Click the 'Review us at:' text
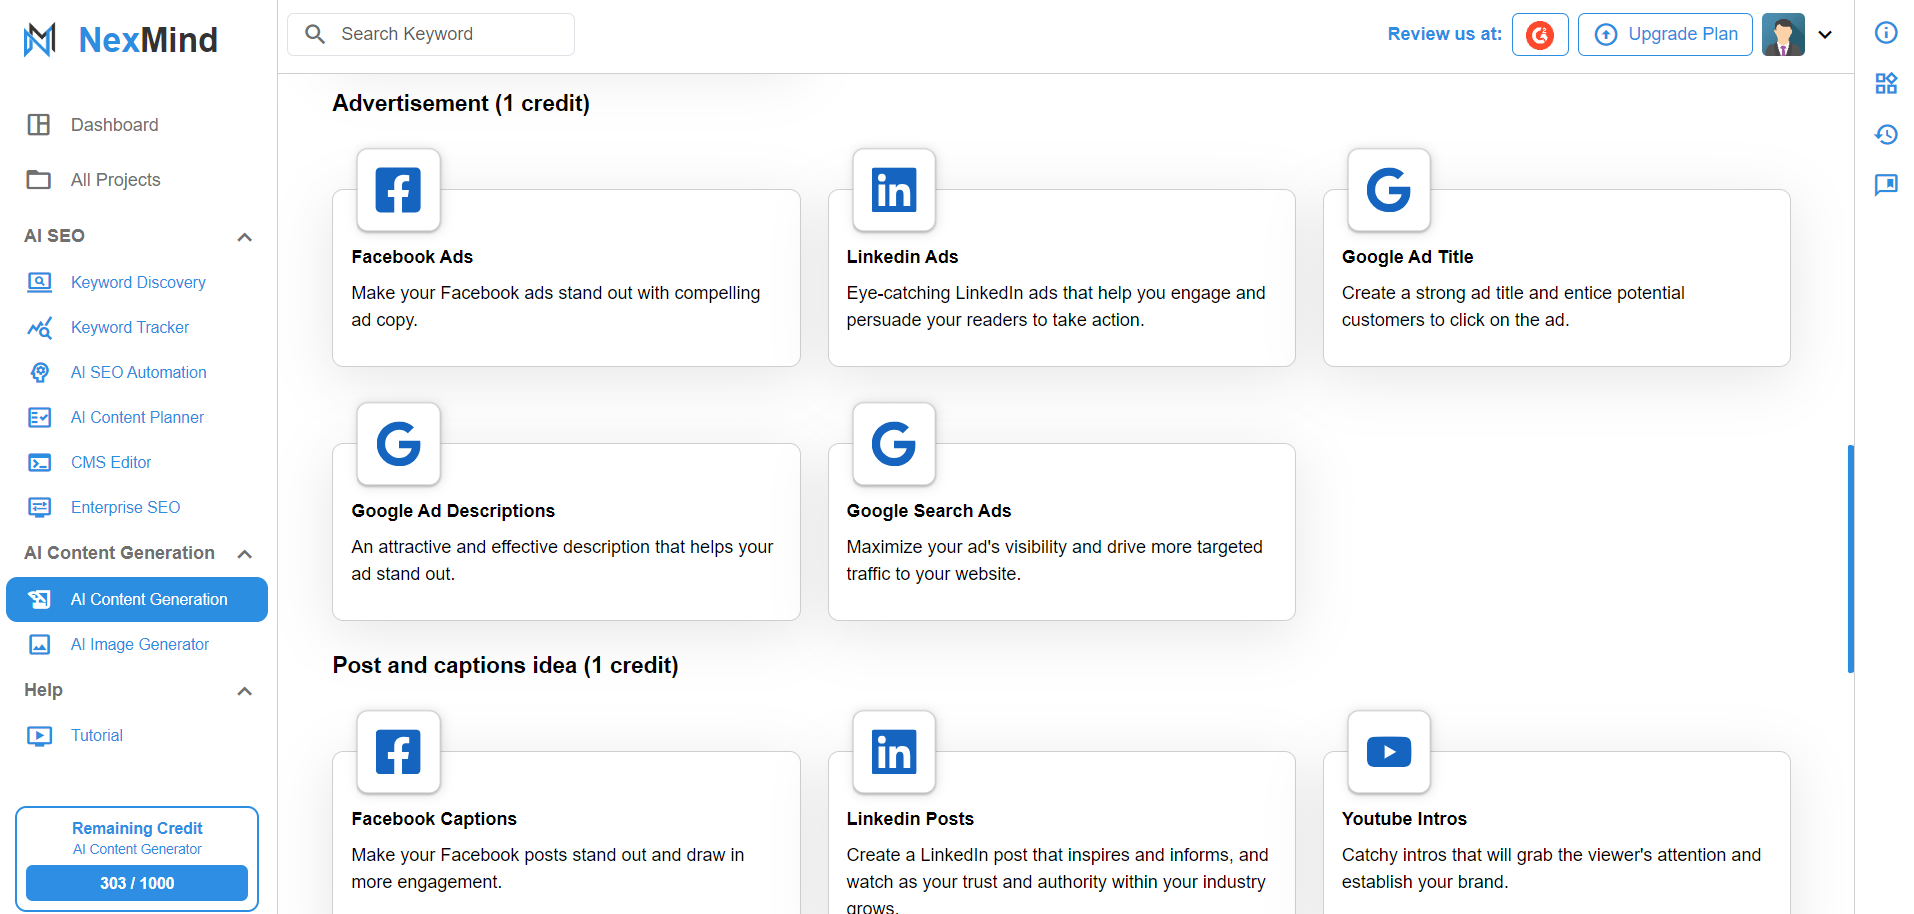 pyautogui.click(x=1445, y=34)
